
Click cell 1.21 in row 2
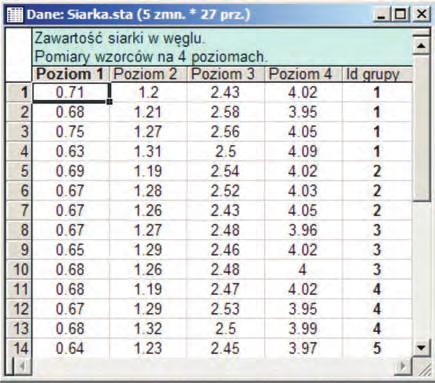coord(148,112)
